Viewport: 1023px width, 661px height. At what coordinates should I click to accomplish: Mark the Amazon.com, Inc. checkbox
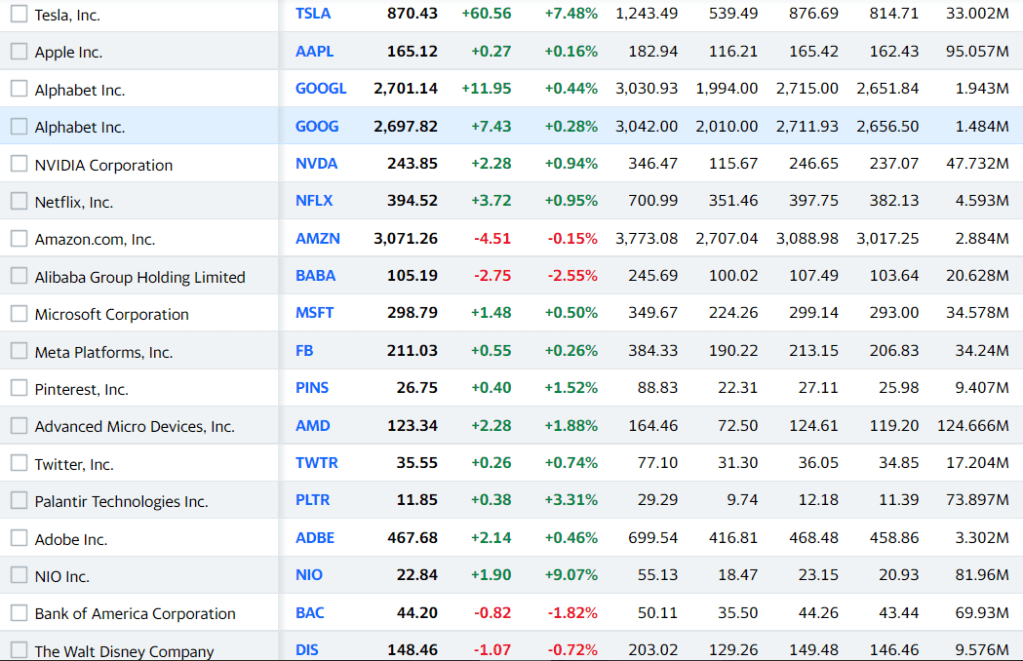(19, 239)
